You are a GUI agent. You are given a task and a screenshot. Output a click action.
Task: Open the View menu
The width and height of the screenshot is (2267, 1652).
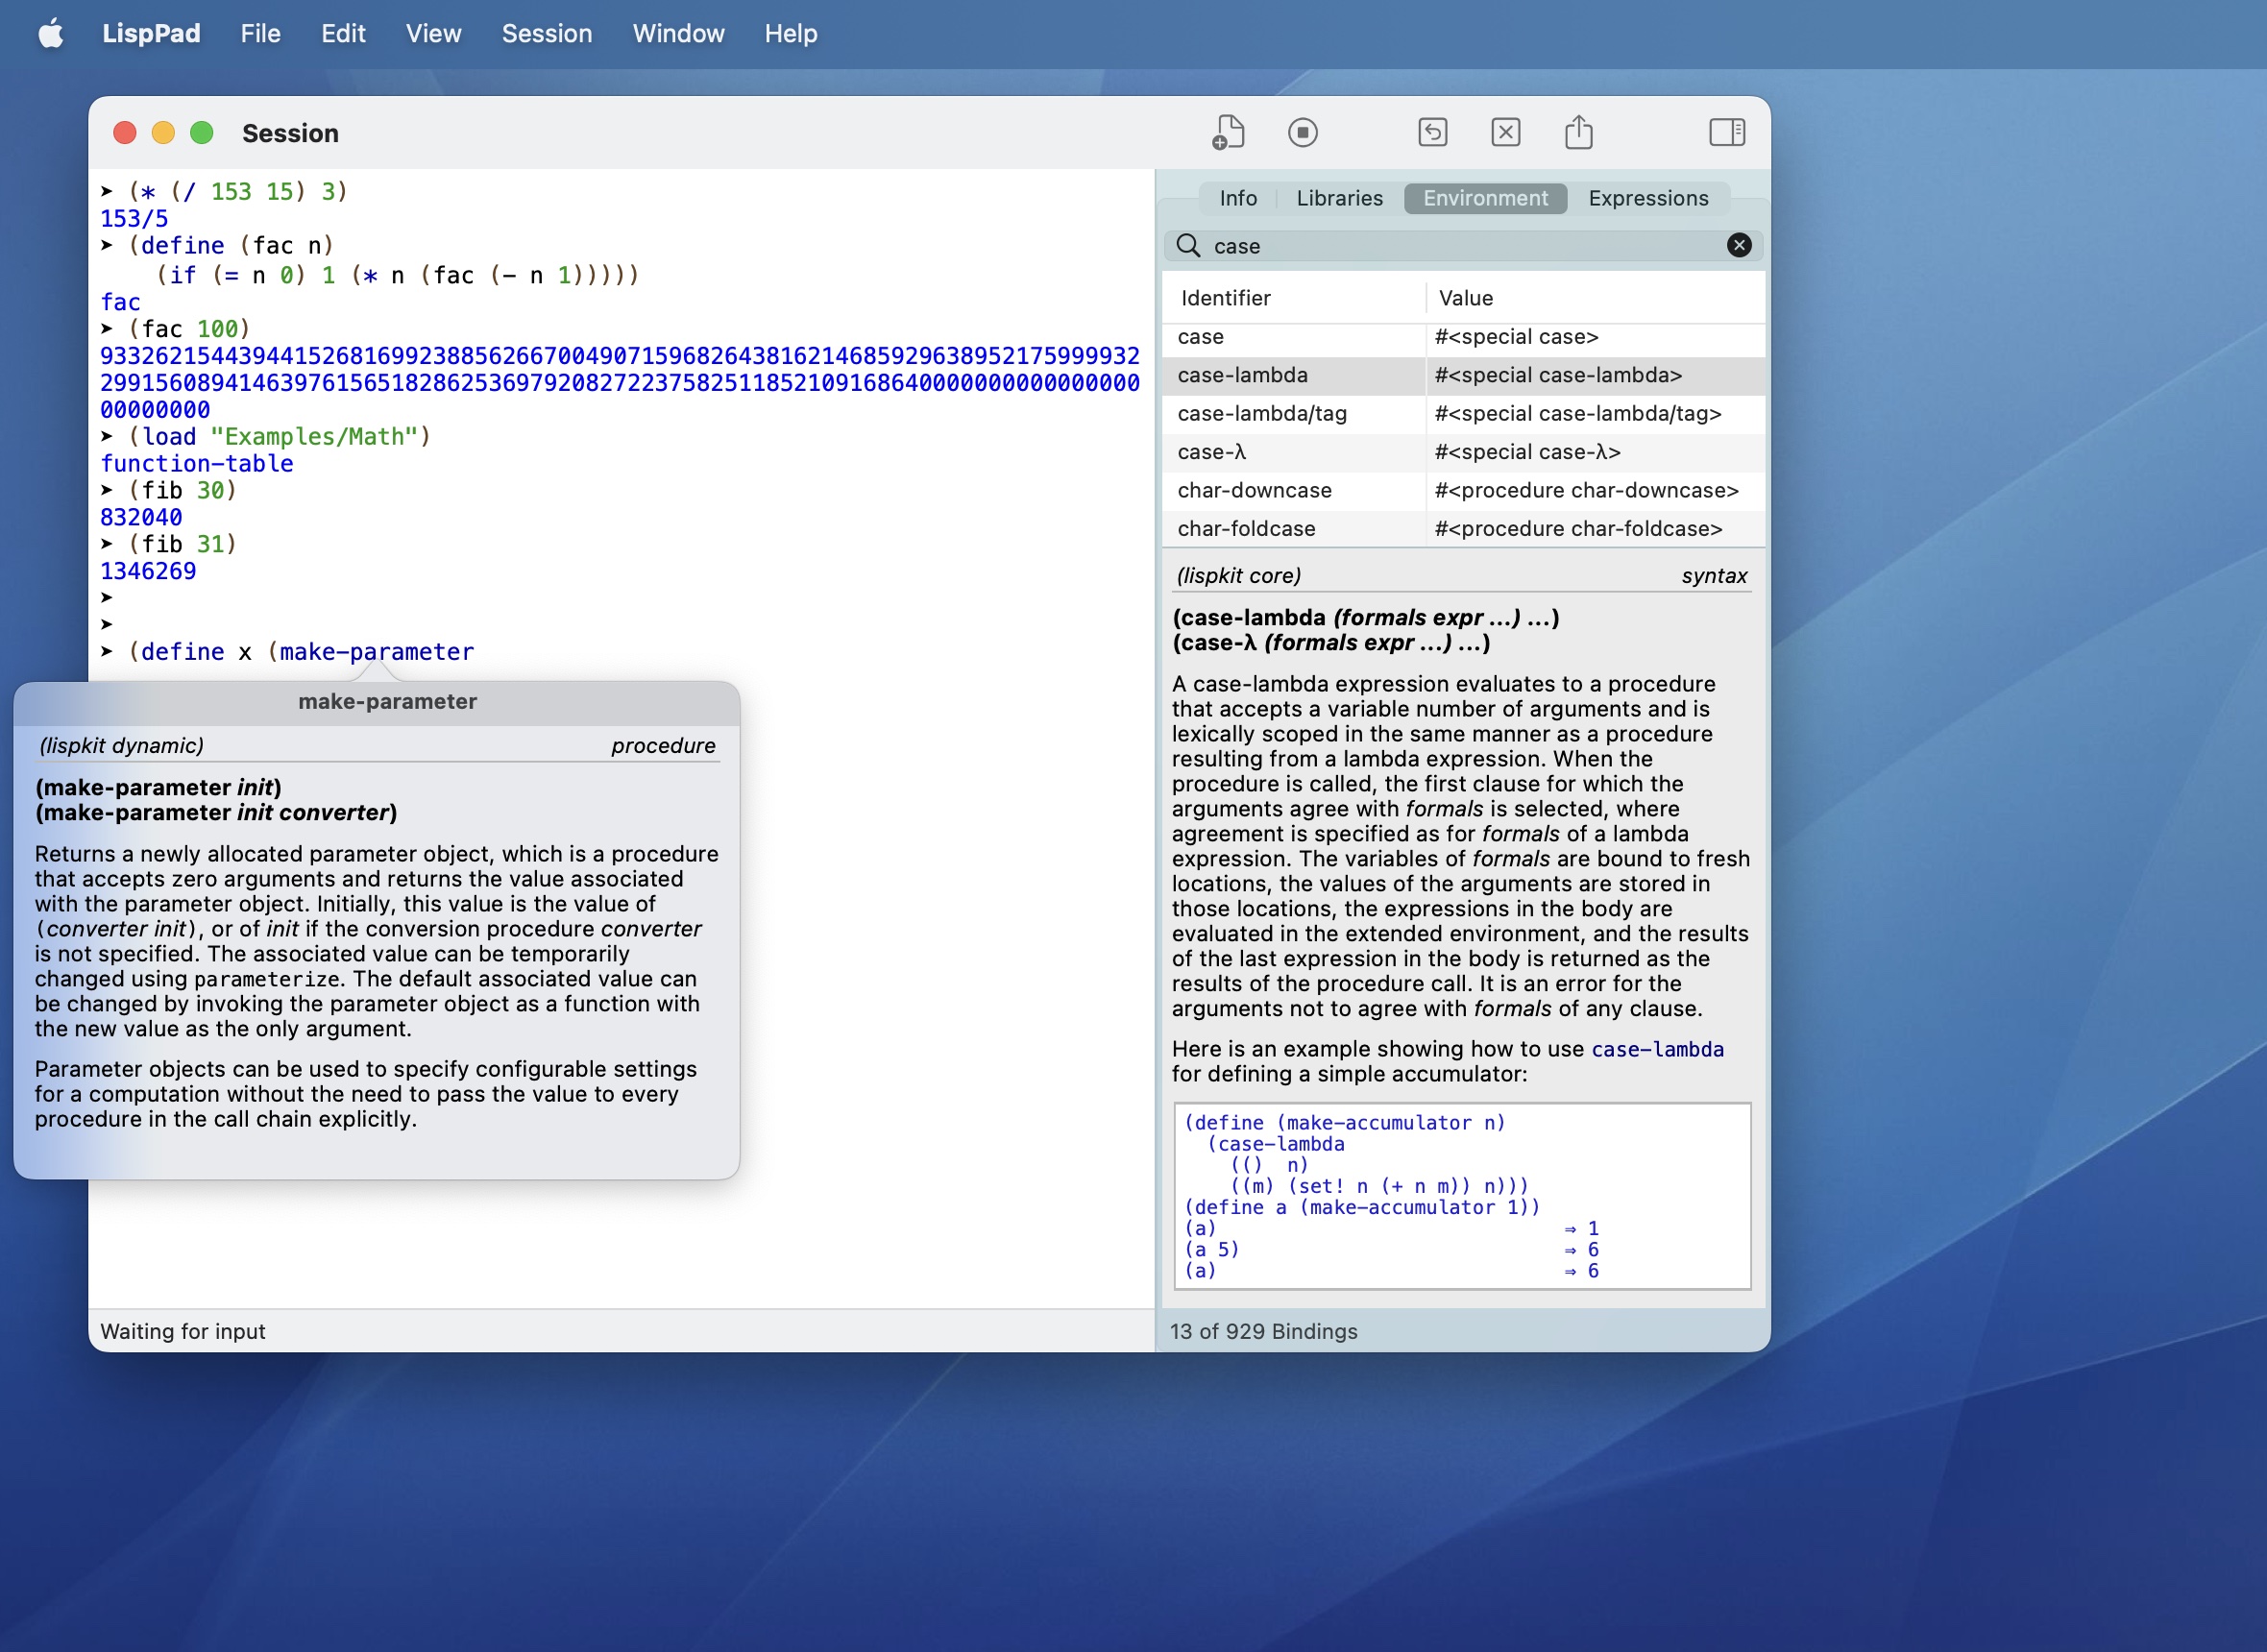pos(433,34)
